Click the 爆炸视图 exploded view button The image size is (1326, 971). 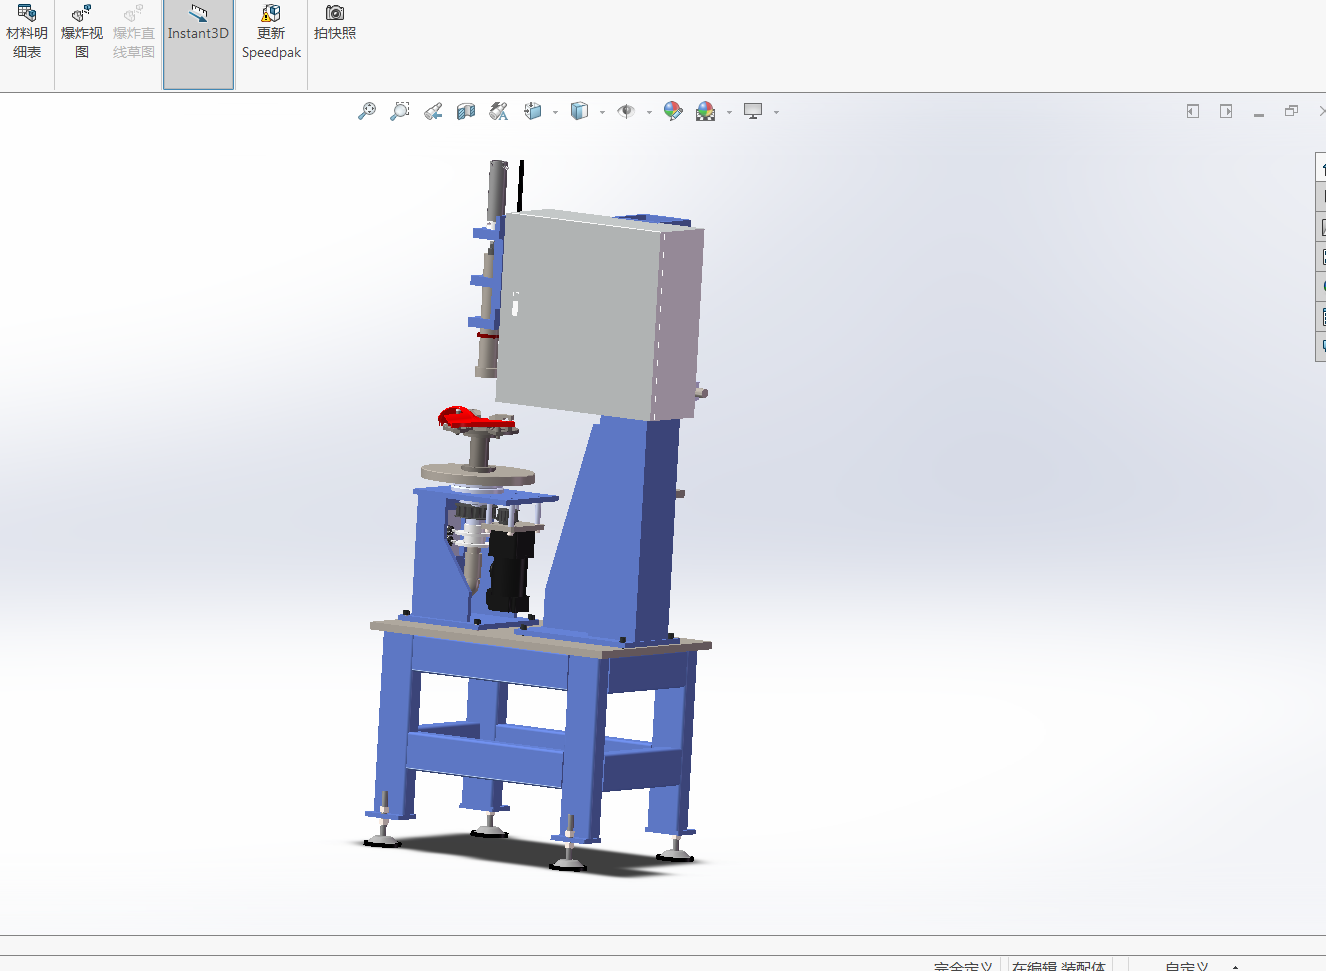82,33
